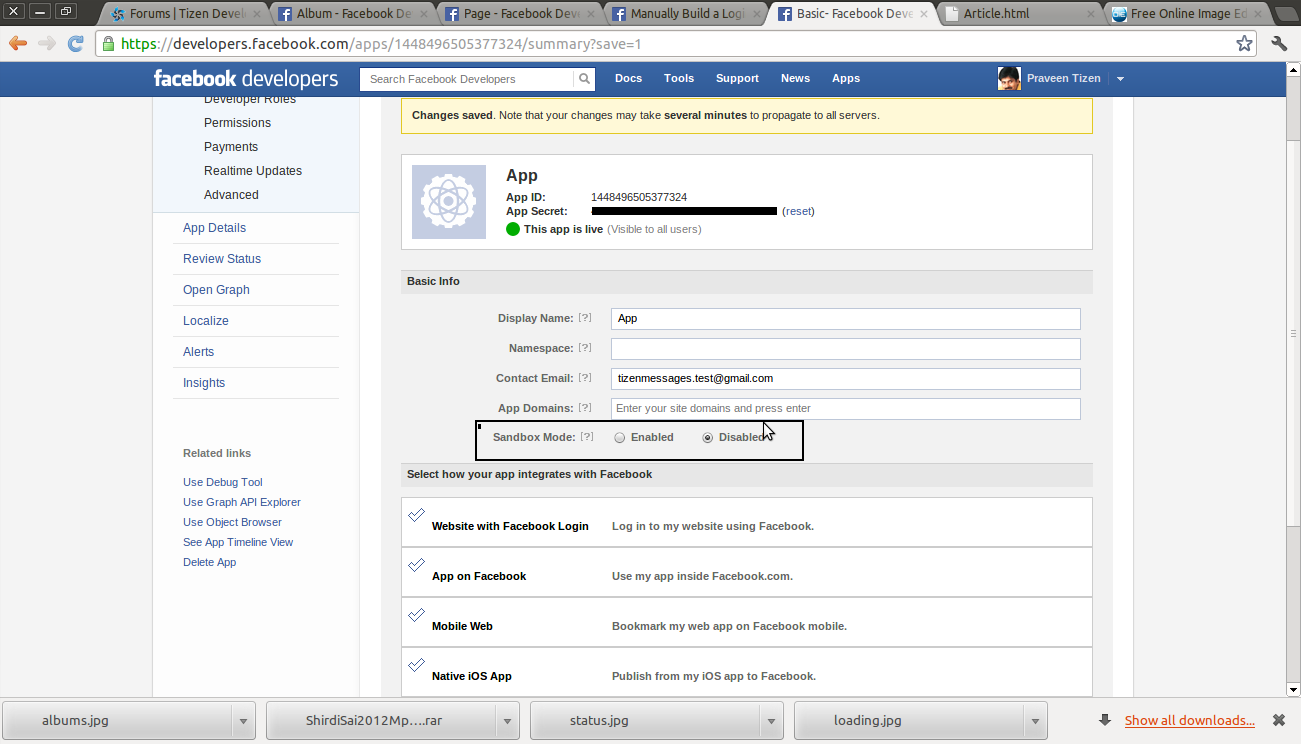The width and height of the screenshot is (1301, 744).
Task: Click Show all downloads link
Action: [1189, 720]
